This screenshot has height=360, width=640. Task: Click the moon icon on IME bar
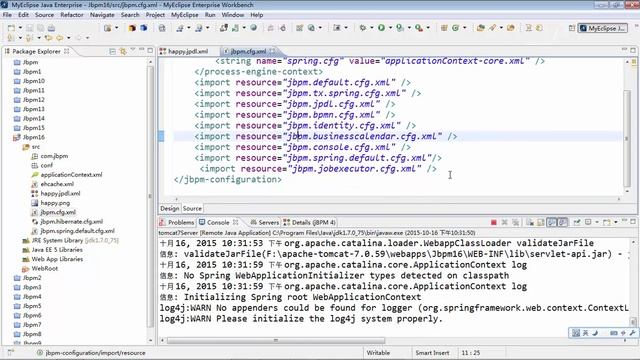pyautogui.click(x=596, y=333)
